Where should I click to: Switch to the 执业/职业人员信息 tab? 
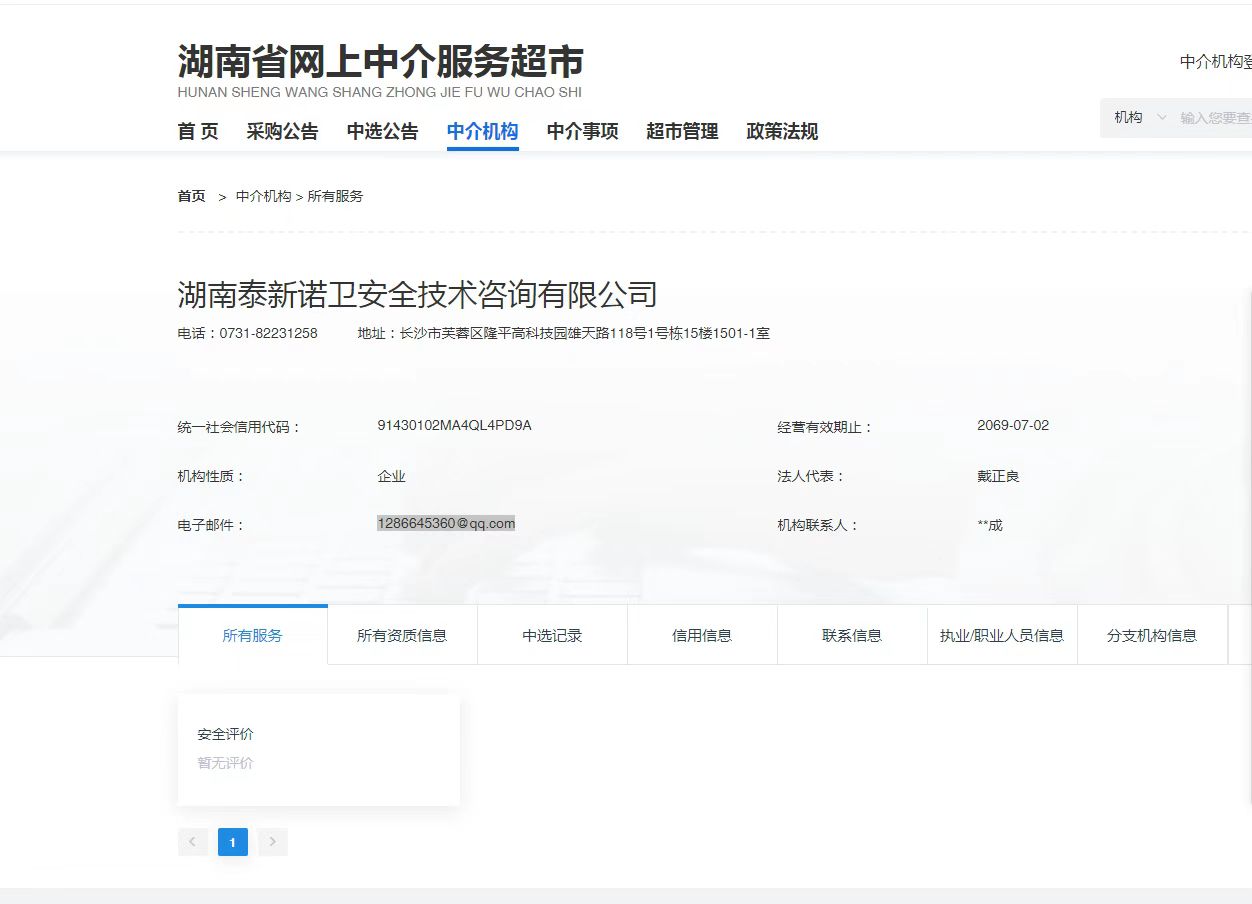tap(1002, 635)
